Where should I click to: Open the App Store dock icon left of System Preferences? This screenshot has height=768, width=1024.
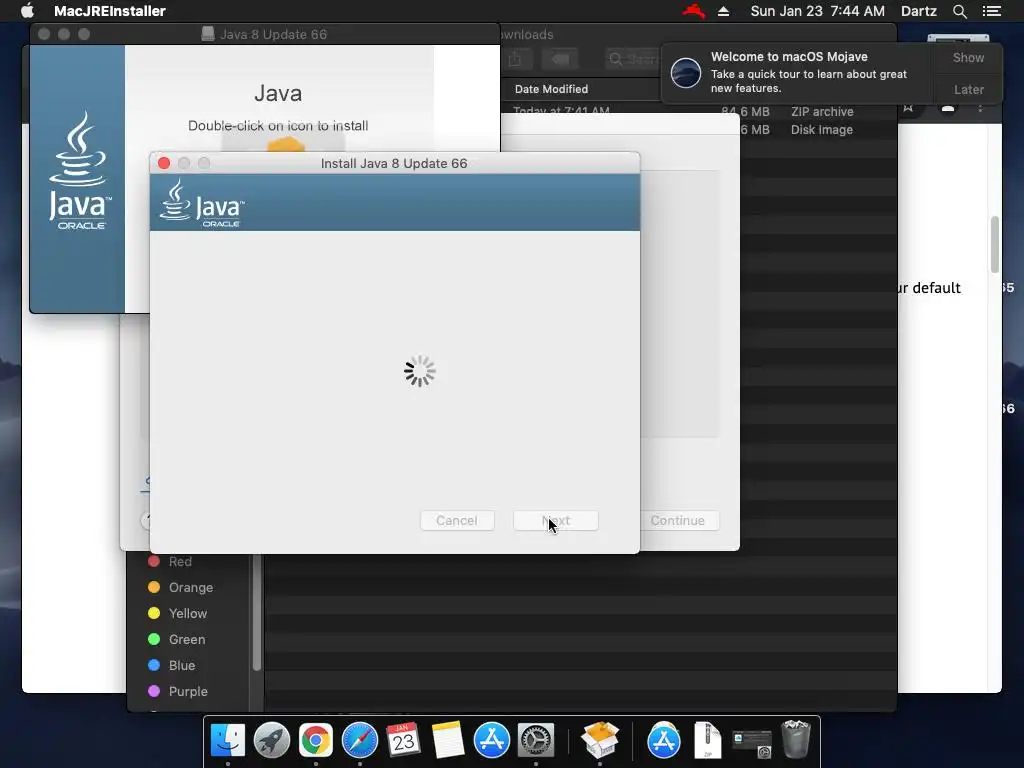492,740
